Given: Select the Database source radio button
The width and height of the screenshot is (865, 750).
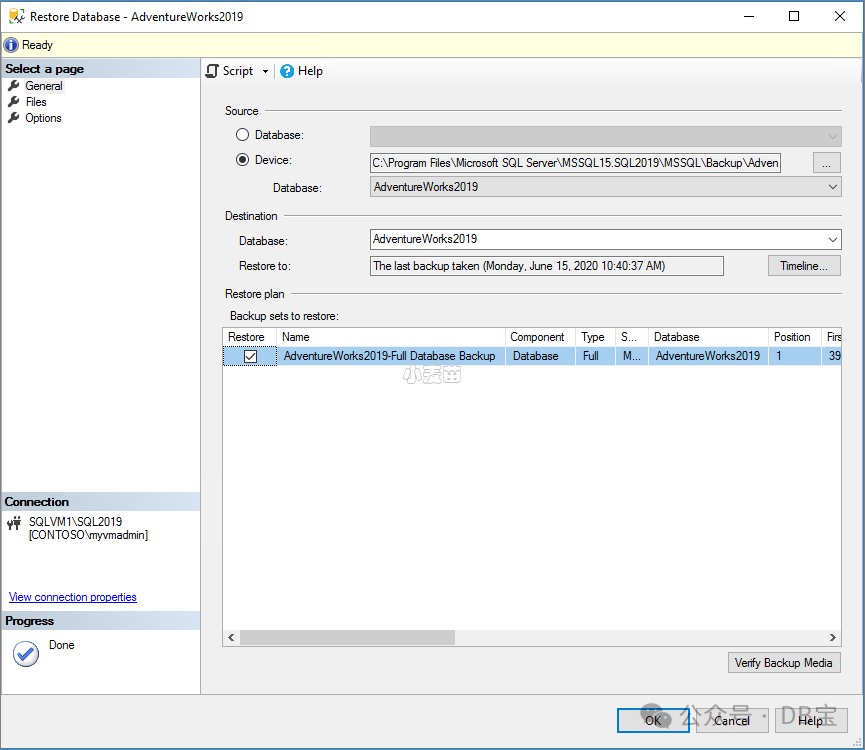Looking at the screenshot, I should click(242, 135).
